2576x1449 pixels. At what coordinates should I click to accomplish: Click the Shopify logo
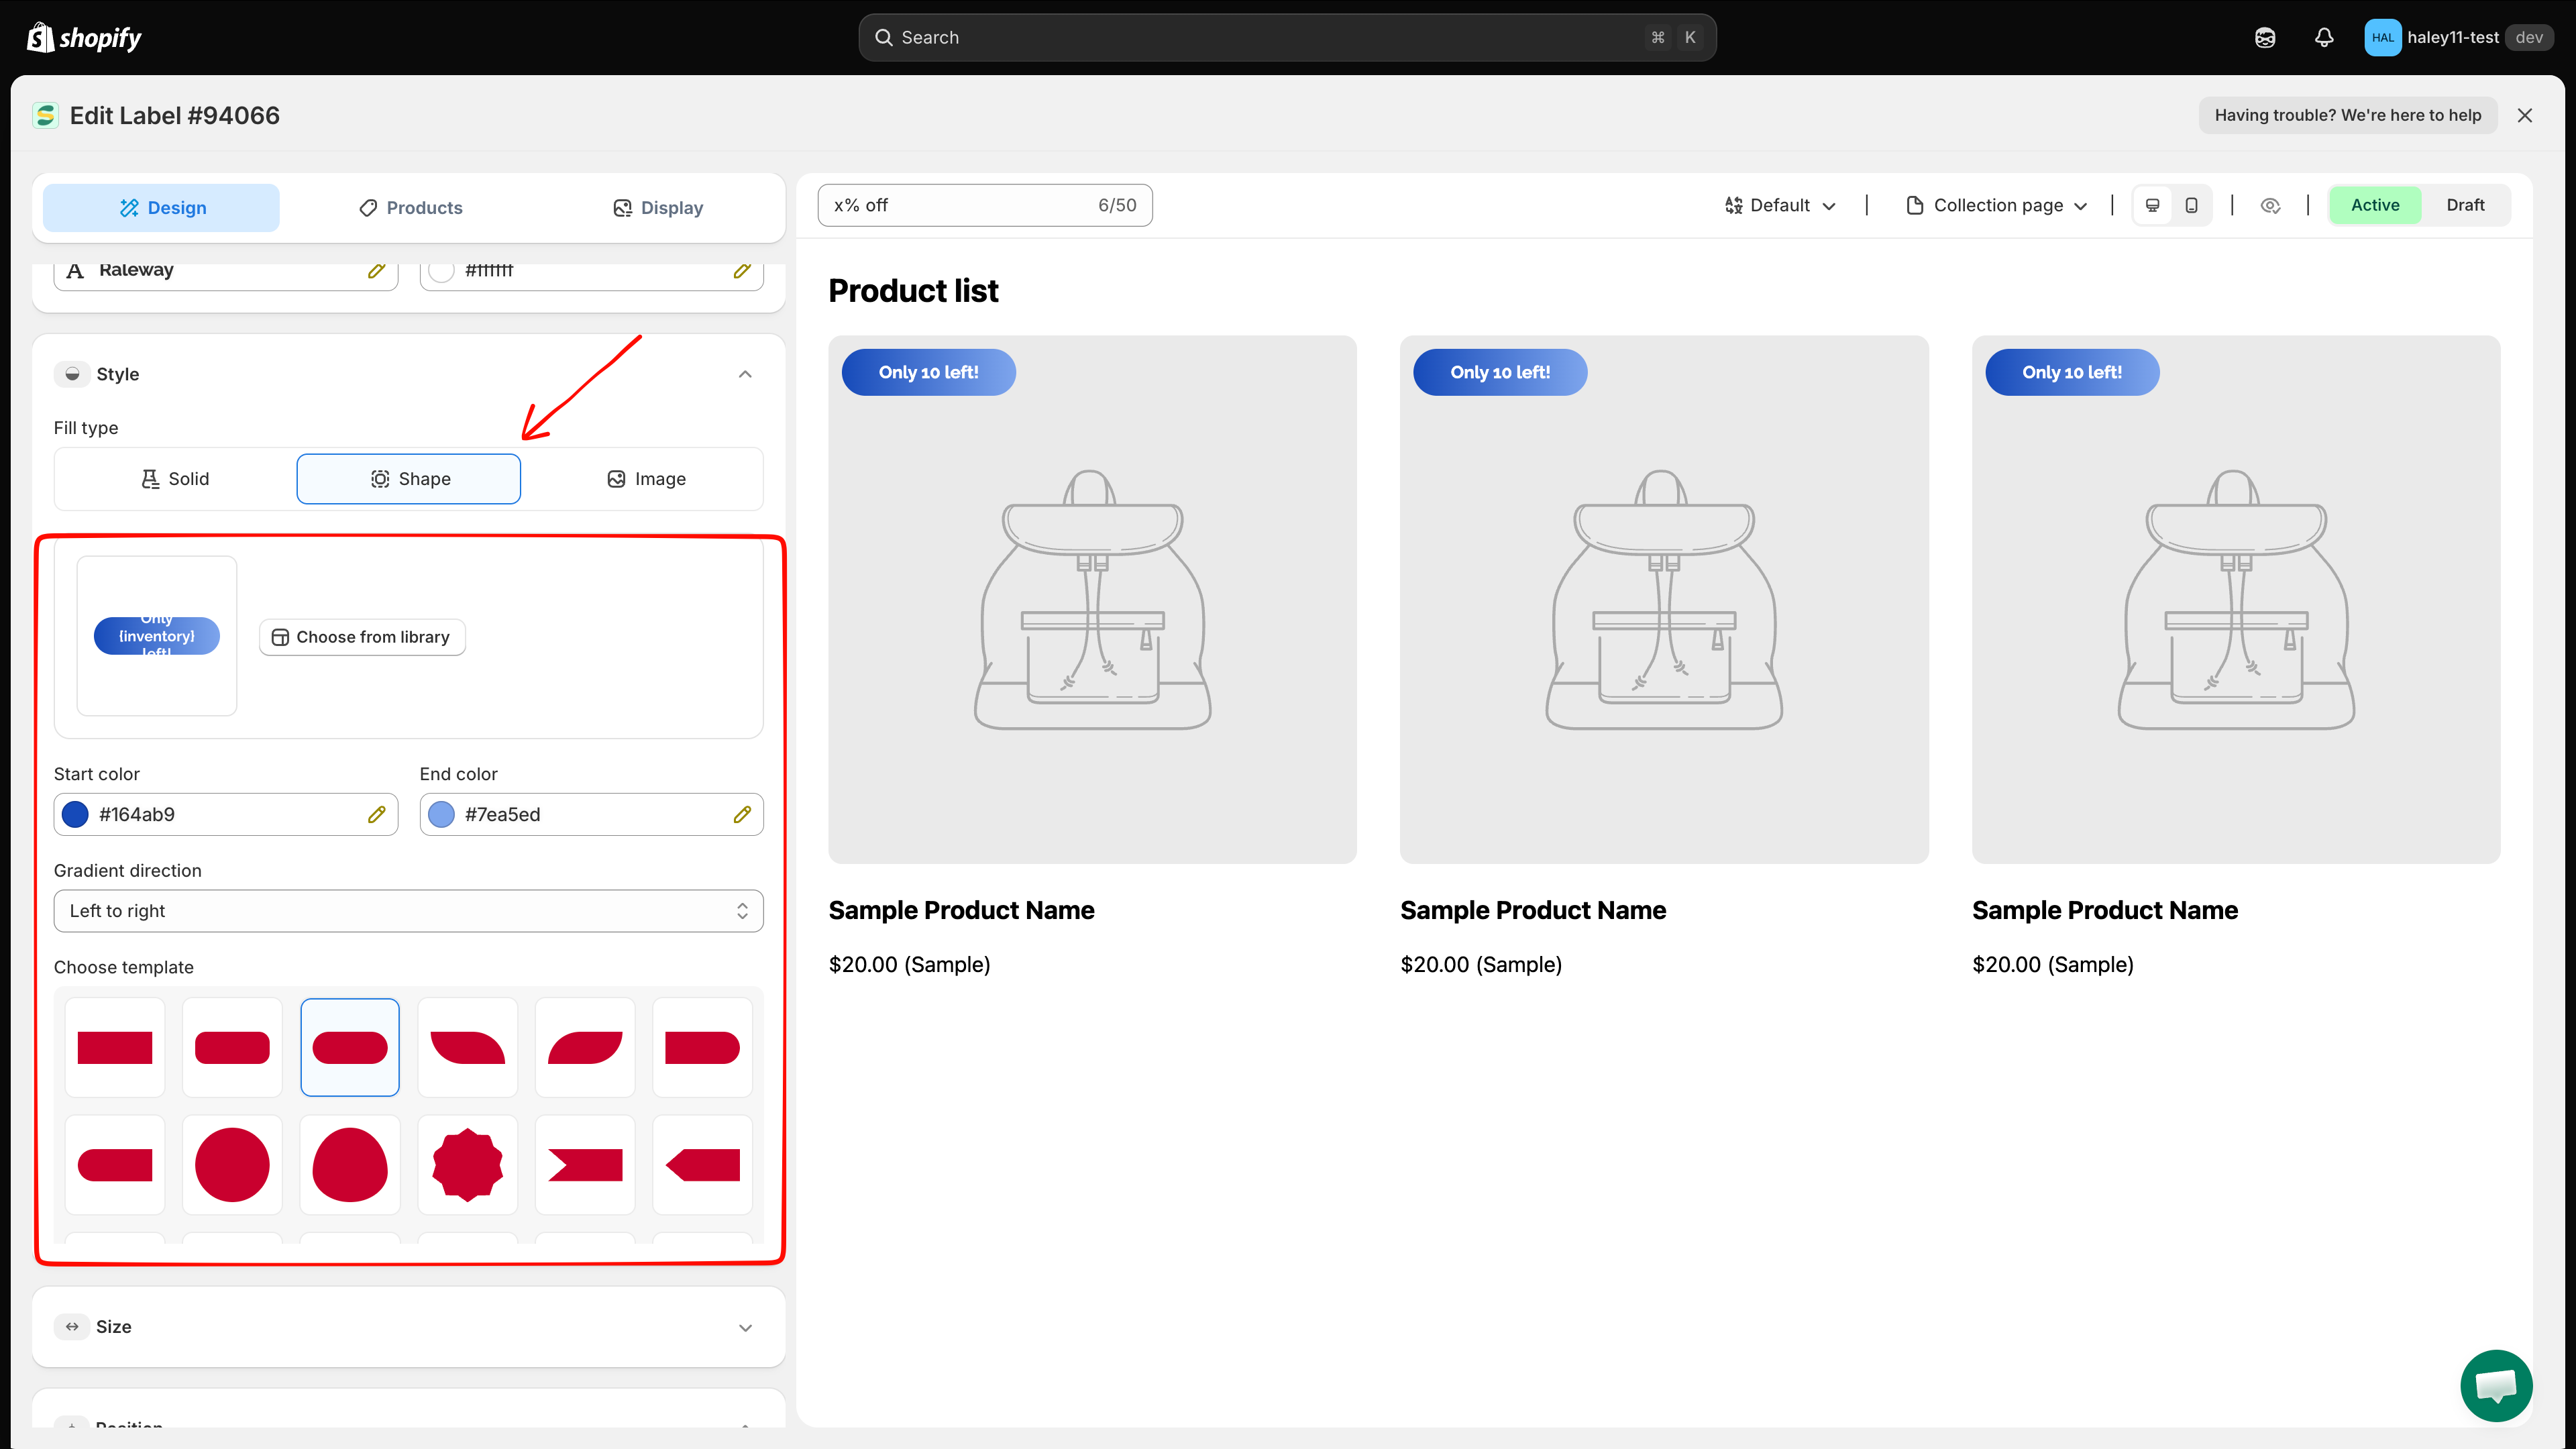tap(84, 38)
